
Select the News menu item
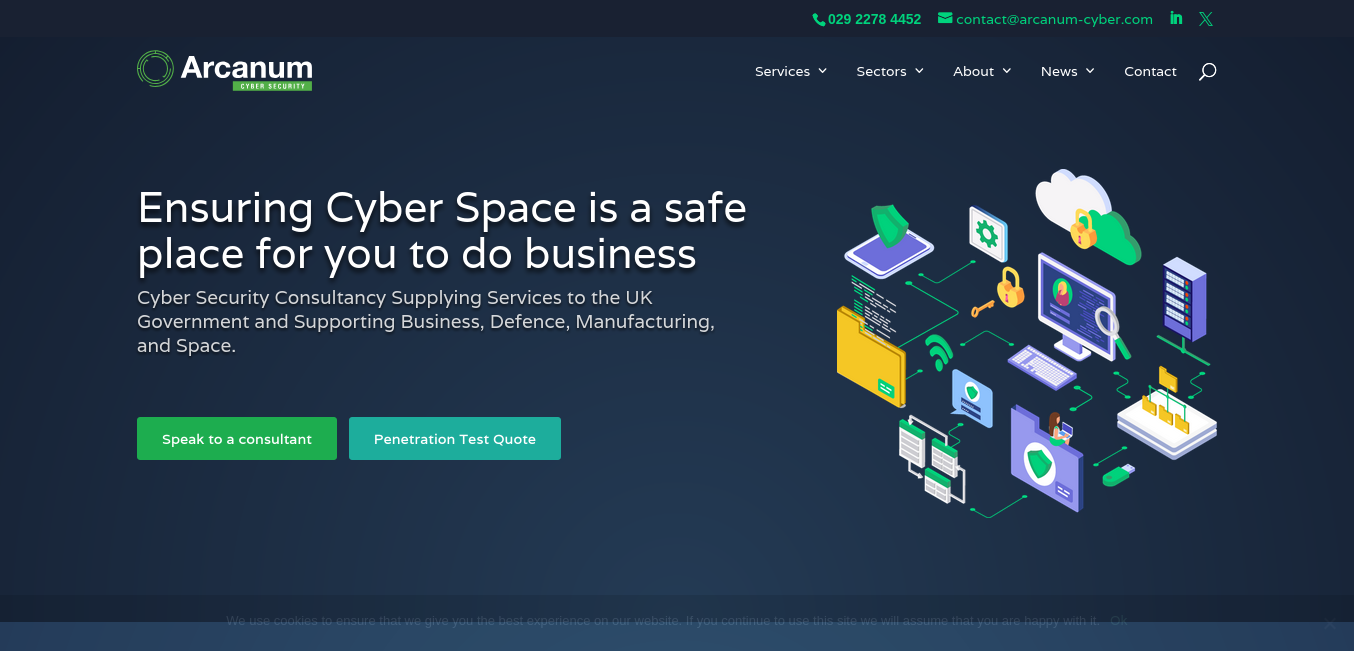point(1059,71)
